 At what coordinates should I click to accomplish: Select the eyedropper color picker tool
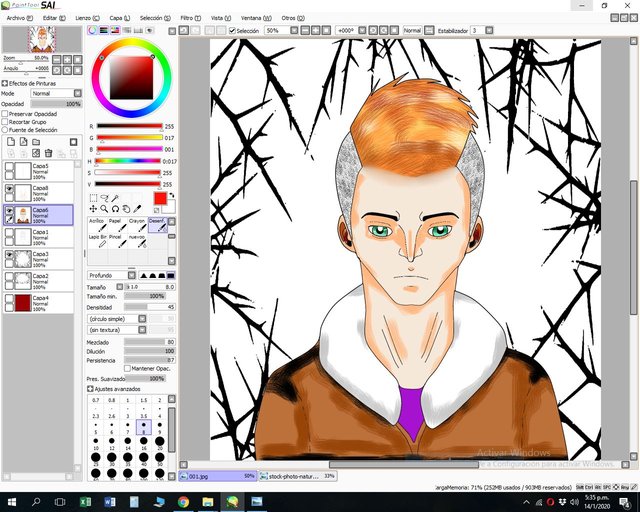(138, 209)
